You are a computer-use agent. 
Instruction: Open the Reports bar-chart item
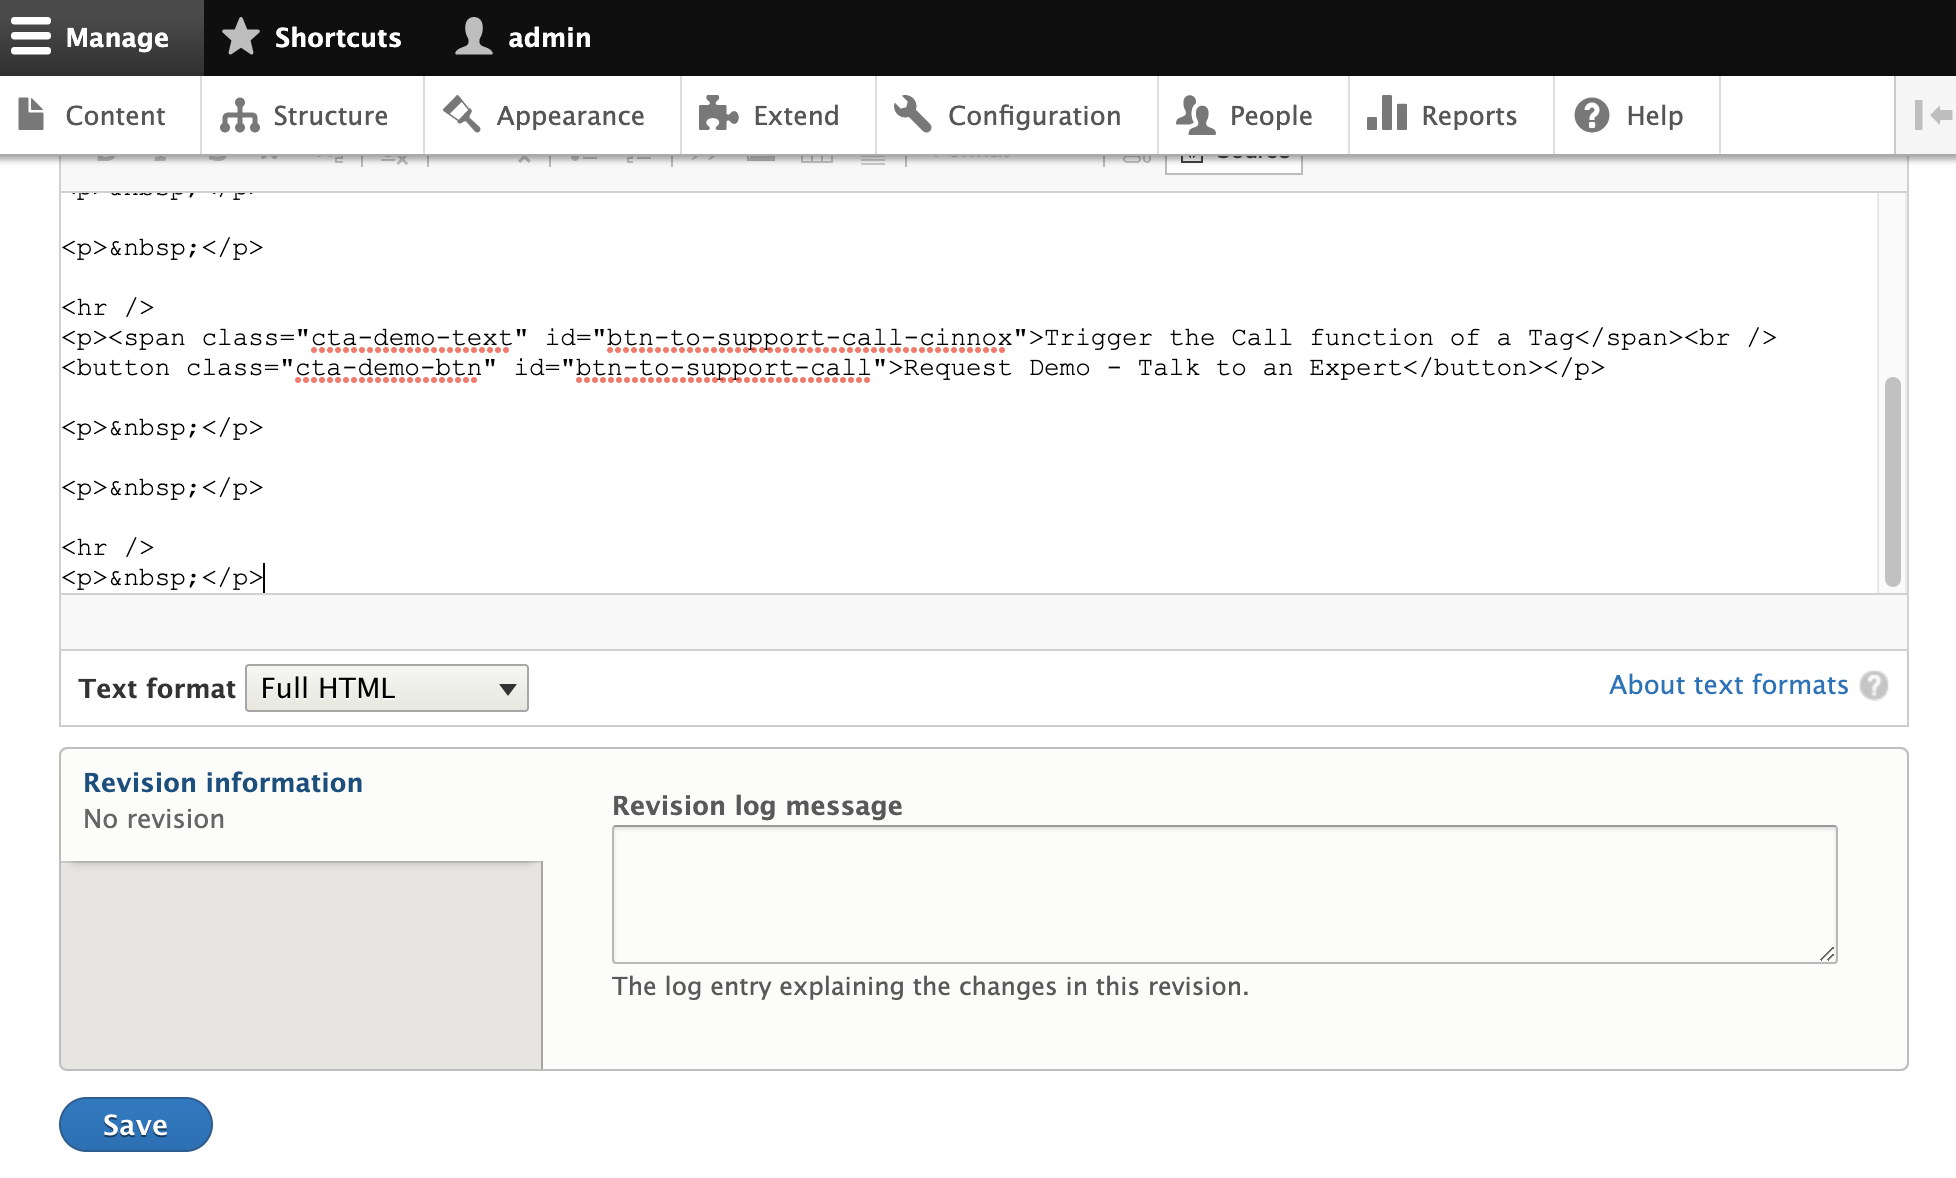tap(1444, 115)
